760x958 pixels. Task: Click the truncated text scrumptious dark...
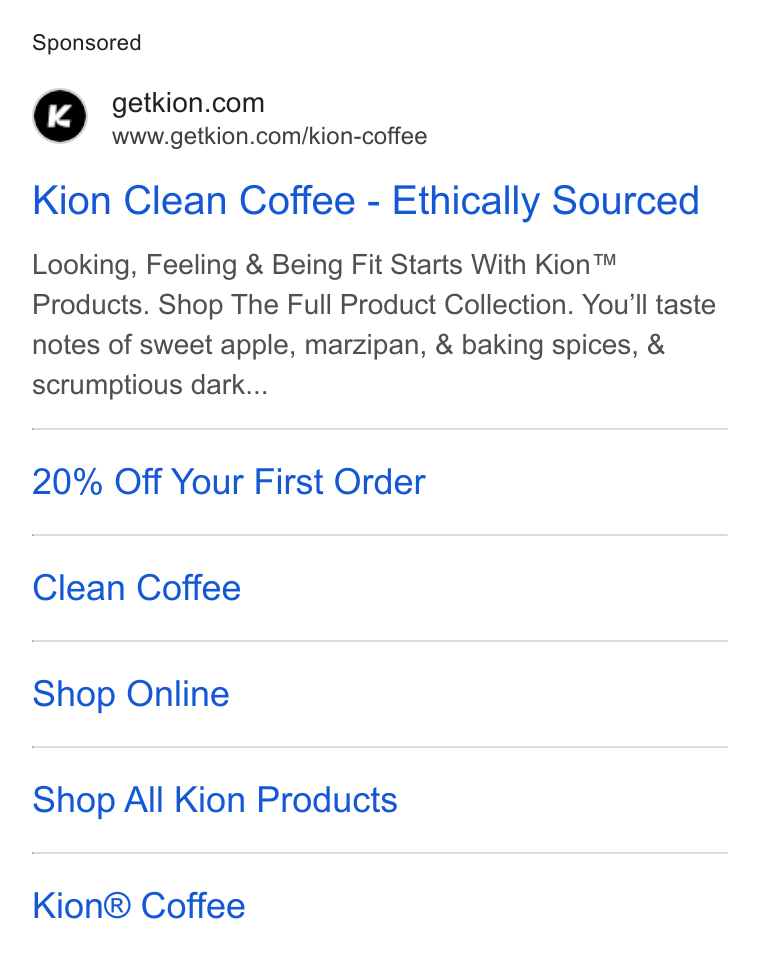tap(150, 385)
